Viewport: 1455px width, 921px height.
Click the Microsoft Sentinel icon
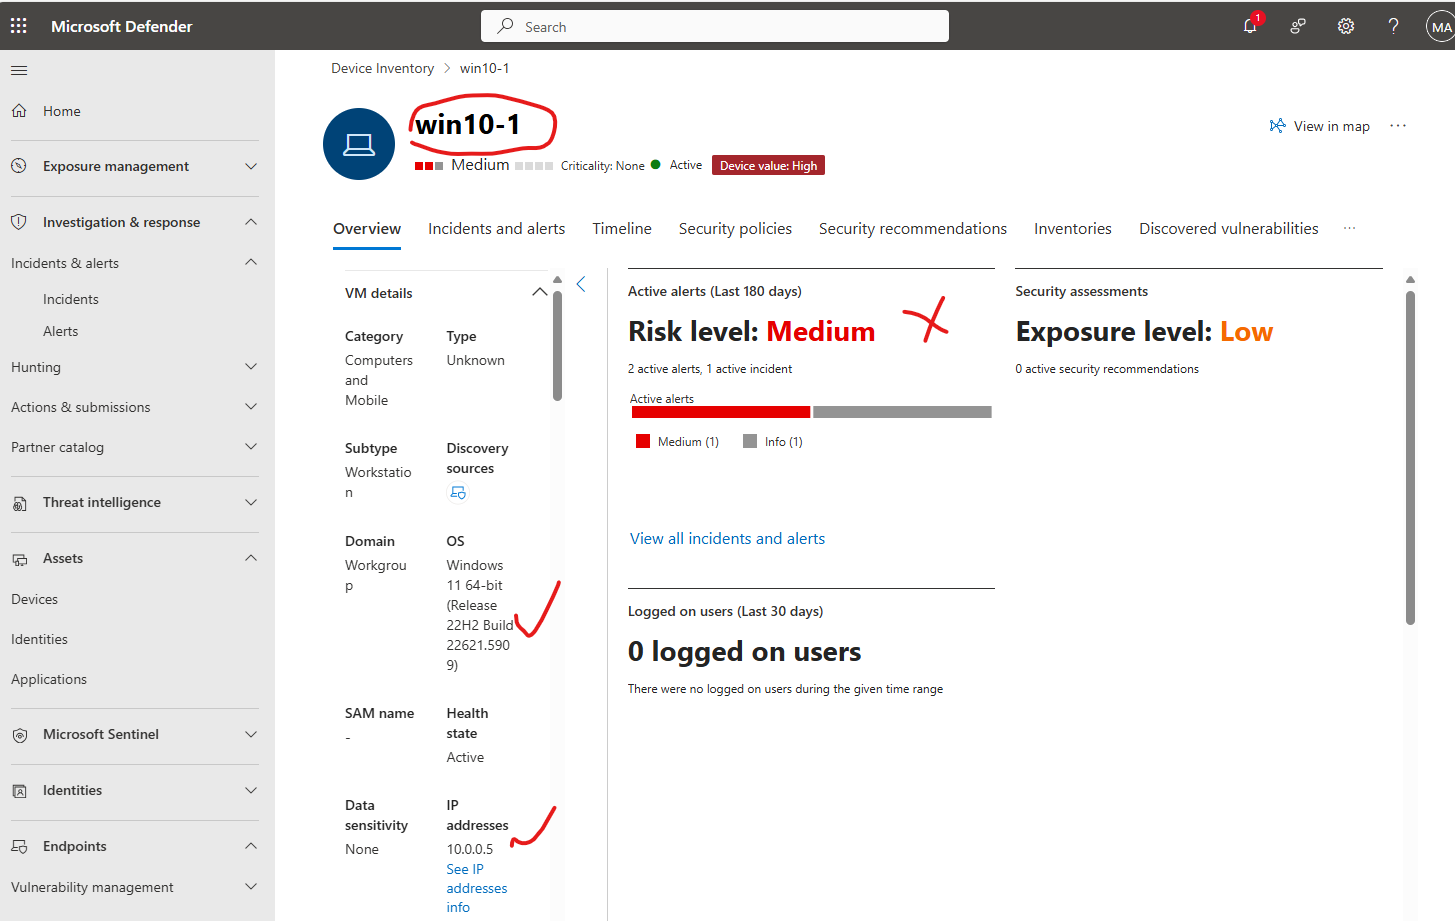[19, 735]
